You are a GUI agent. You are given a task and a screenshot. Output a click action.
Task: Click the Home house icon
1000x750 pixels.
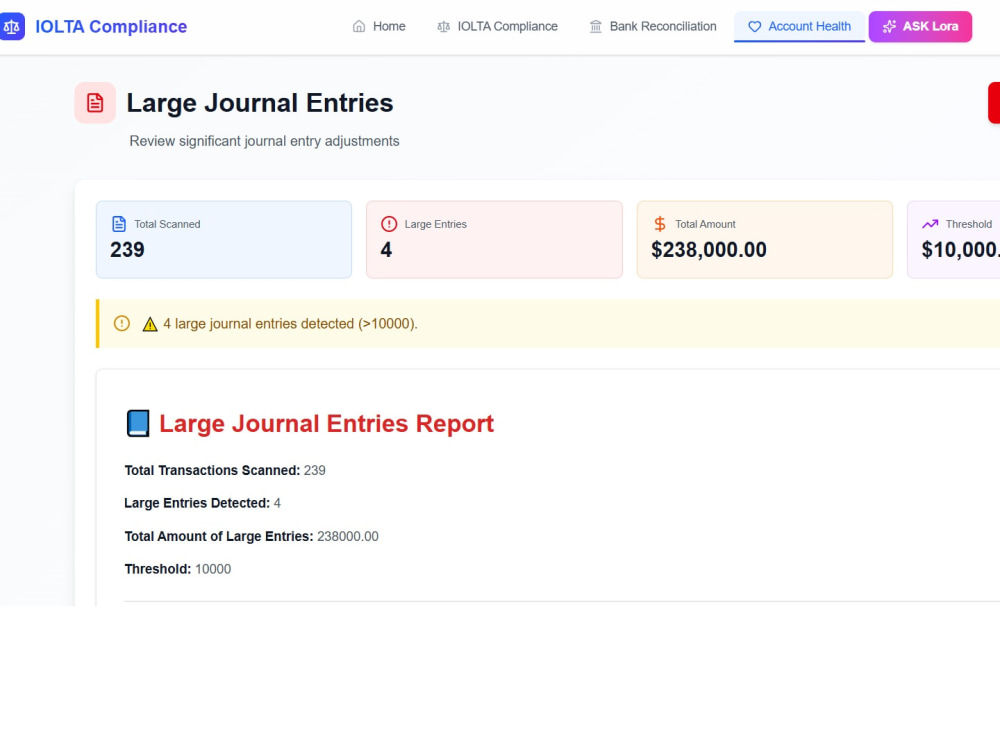pos(359,26)
